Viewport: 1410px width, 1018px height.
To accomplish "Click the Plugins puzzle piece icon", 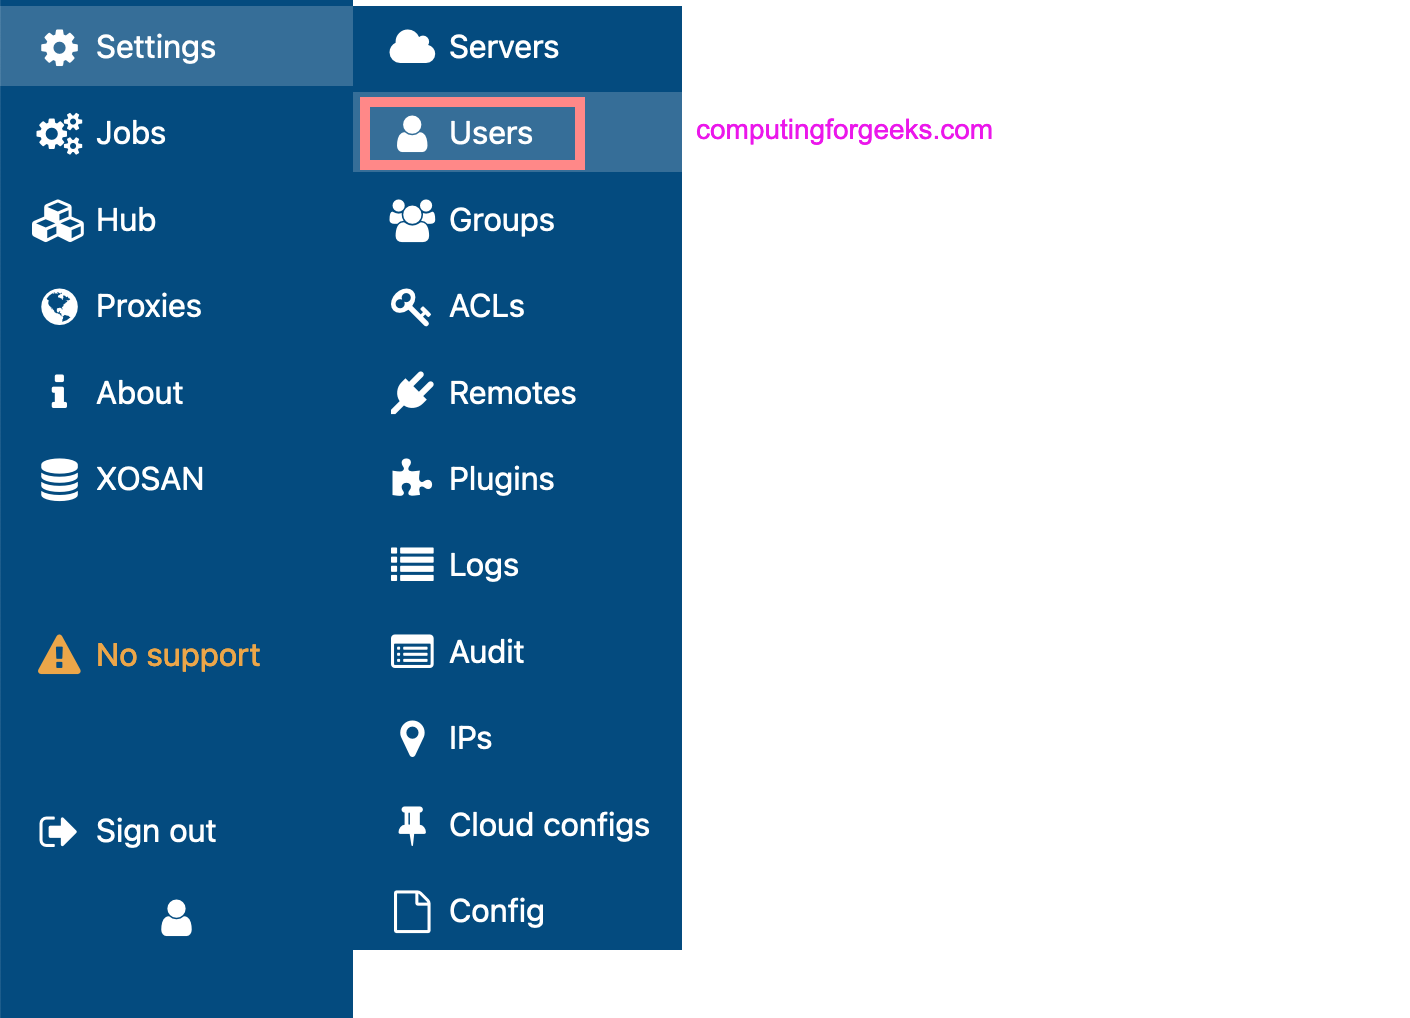I will pos(411,478).
